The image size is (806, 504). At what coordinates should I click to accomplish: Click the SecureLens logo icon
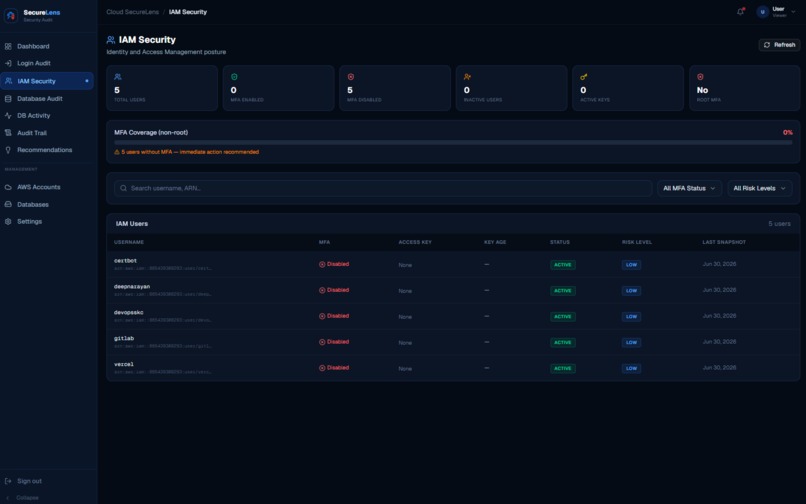click(x=11, y=15)
